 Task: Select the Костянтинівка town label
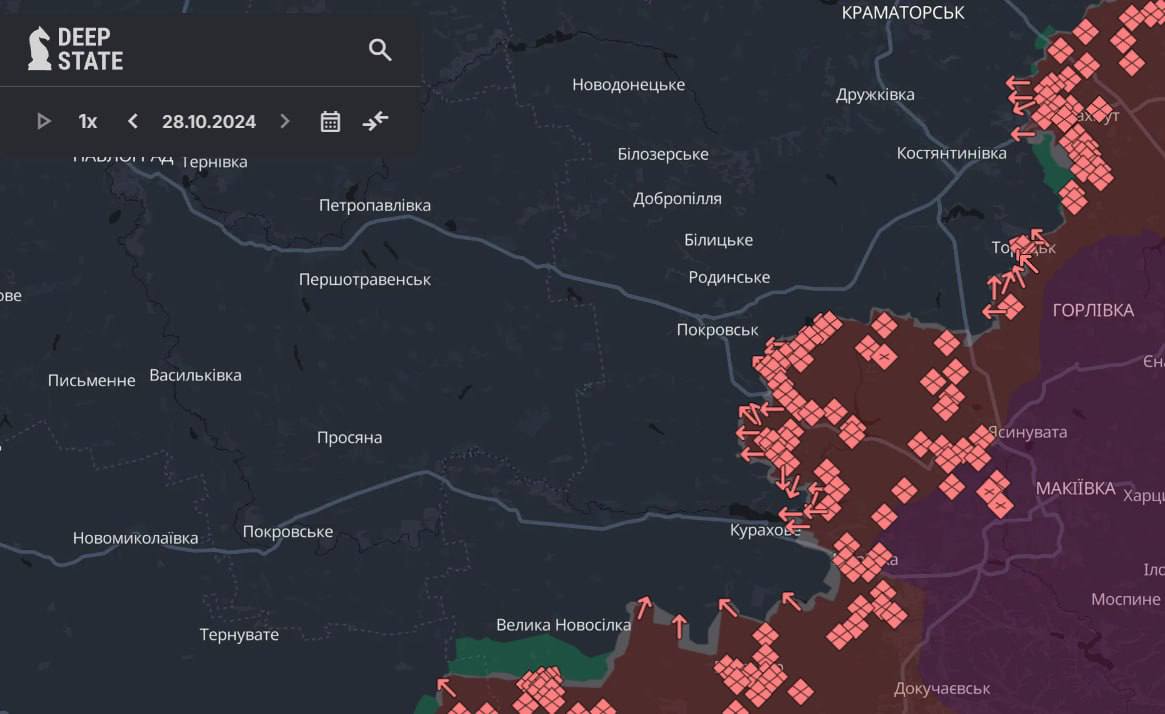951,153
